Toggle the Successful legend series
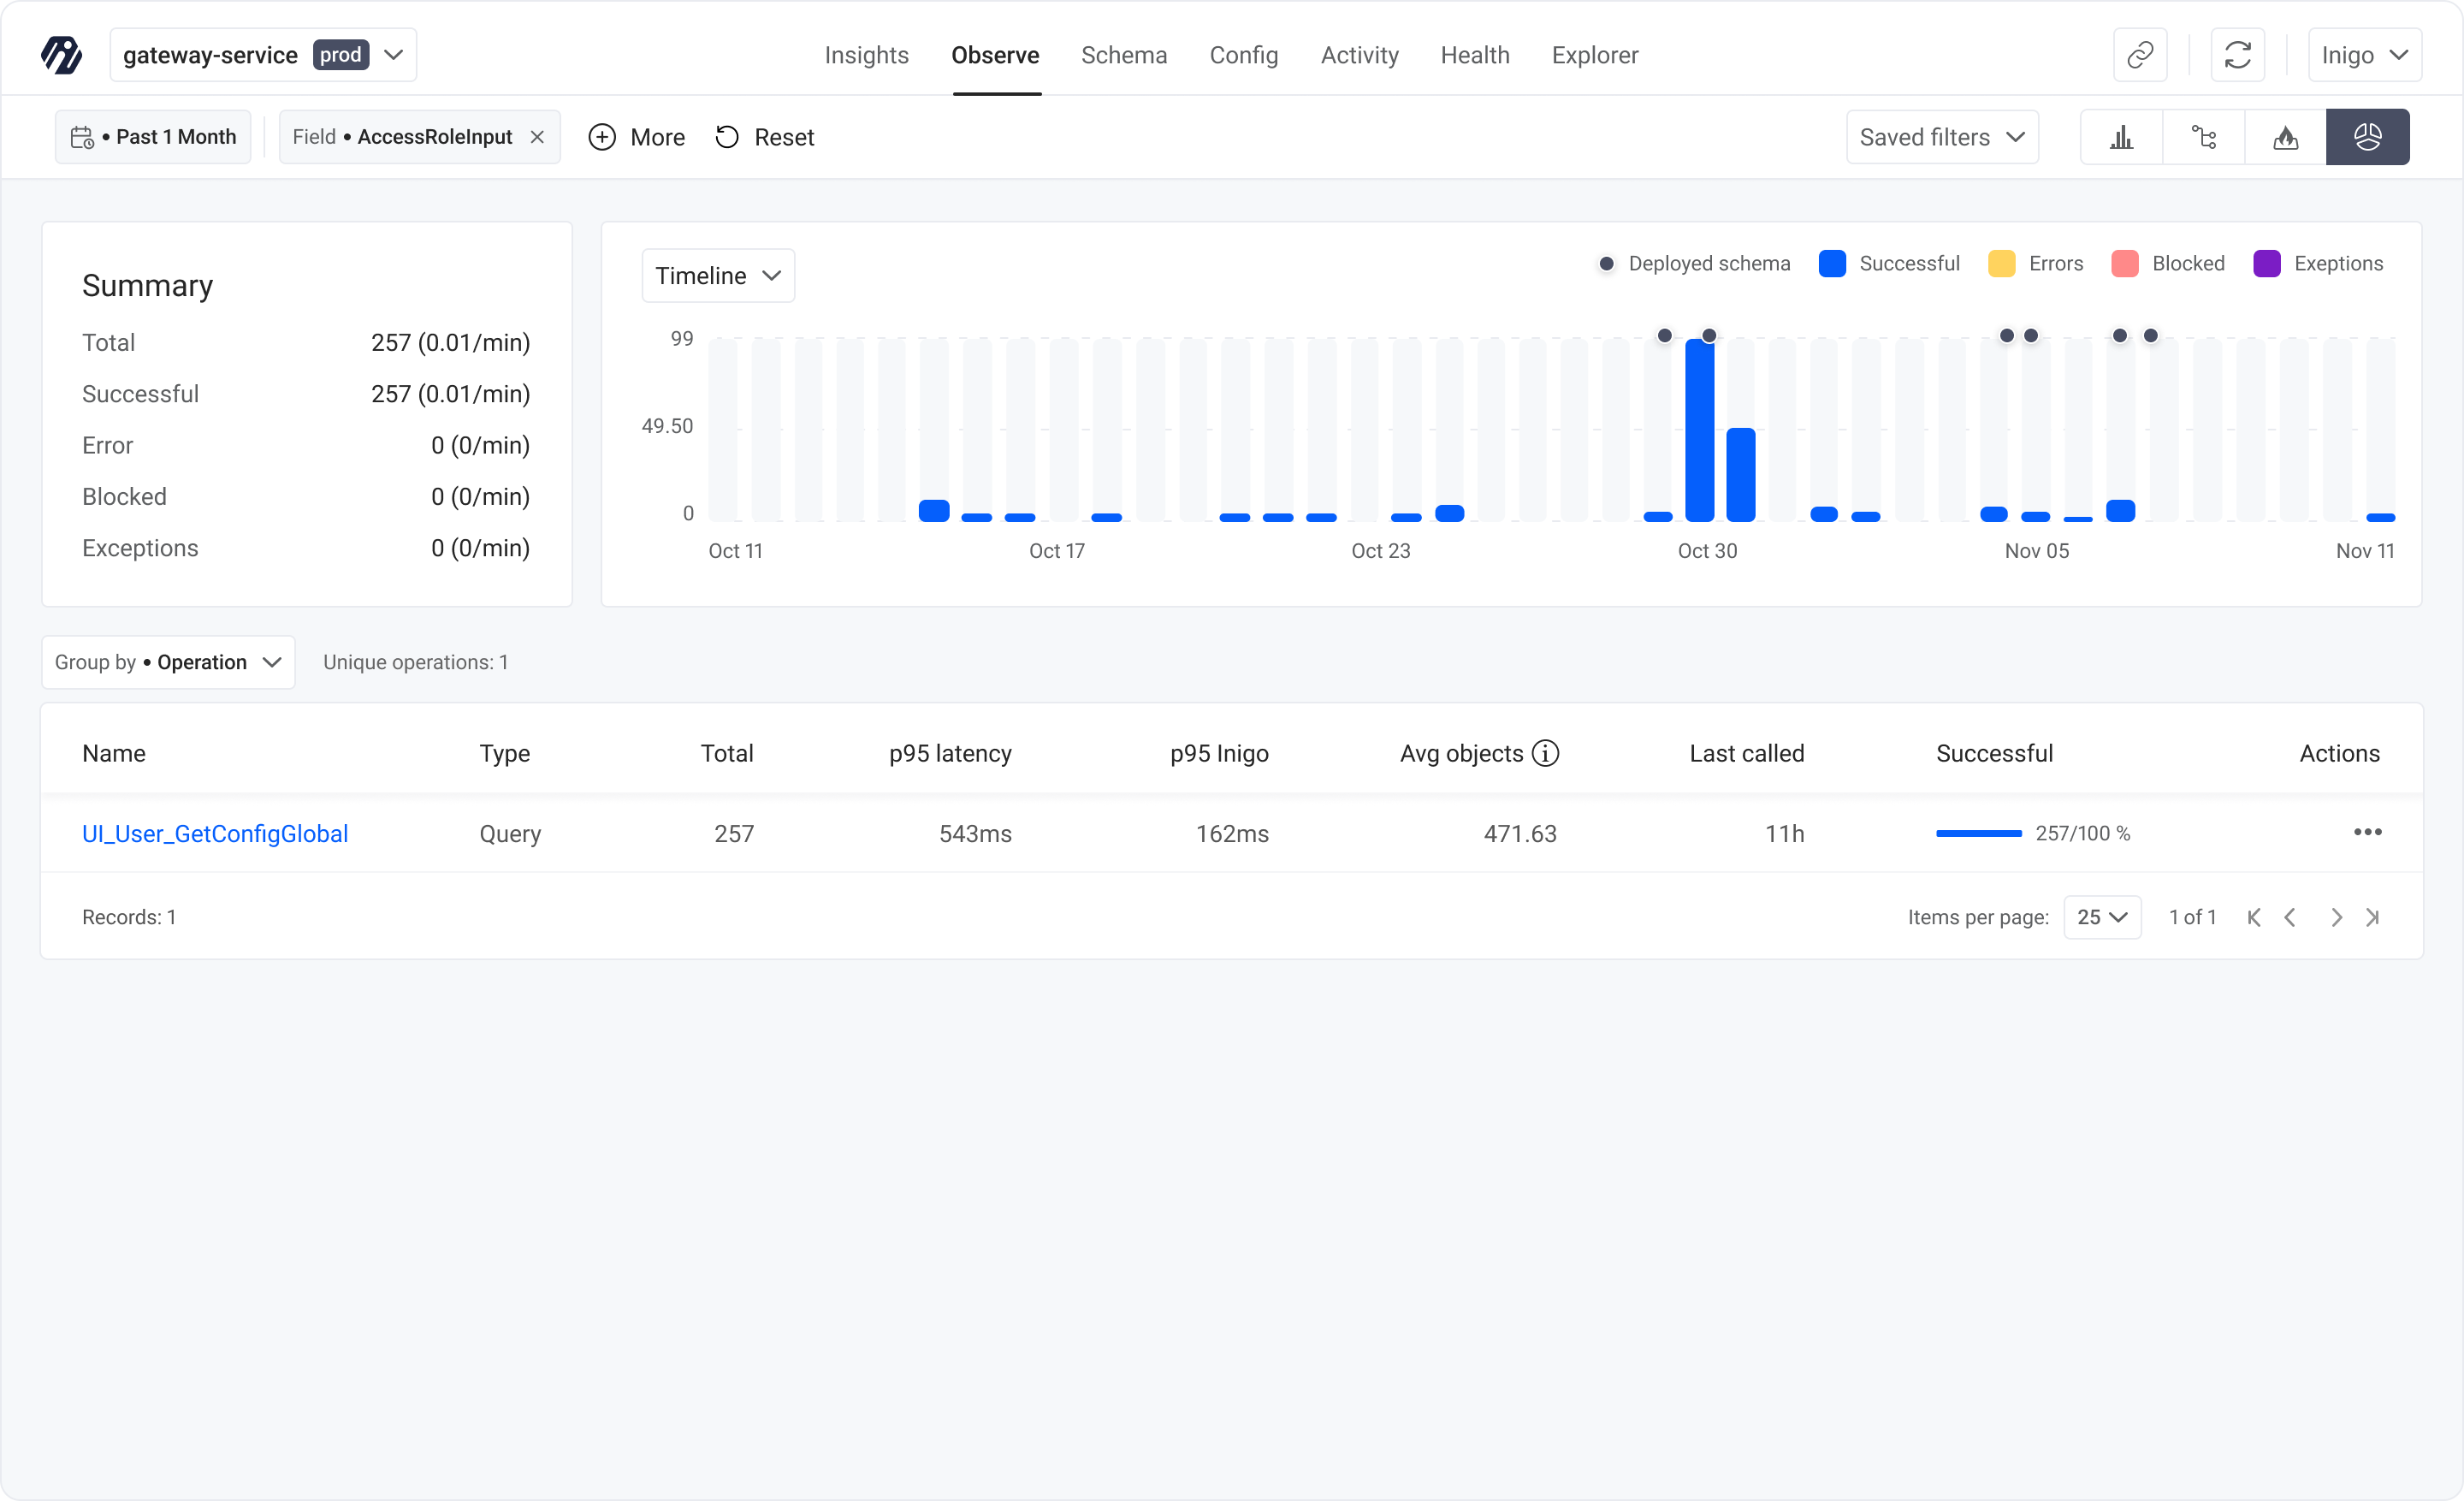2464x1501 pixels. point(1890,263)
